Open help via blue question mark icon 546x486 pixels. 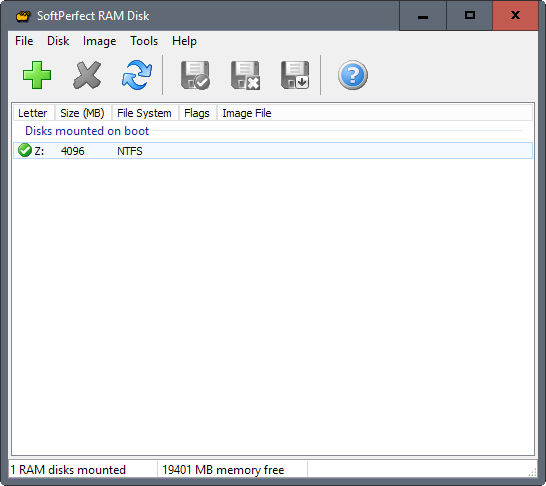(x=352, y=75)
